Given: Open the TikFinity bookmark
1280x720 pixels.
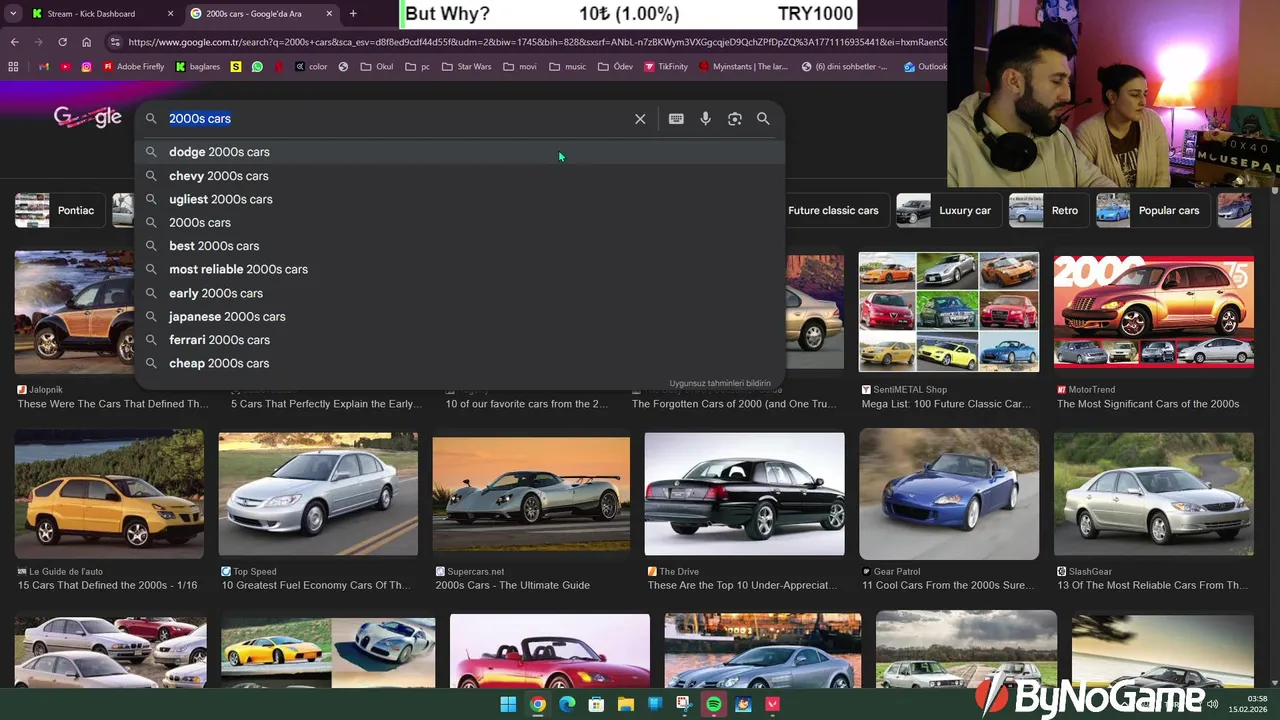Looking at the screenshot, I should (666, 67).
